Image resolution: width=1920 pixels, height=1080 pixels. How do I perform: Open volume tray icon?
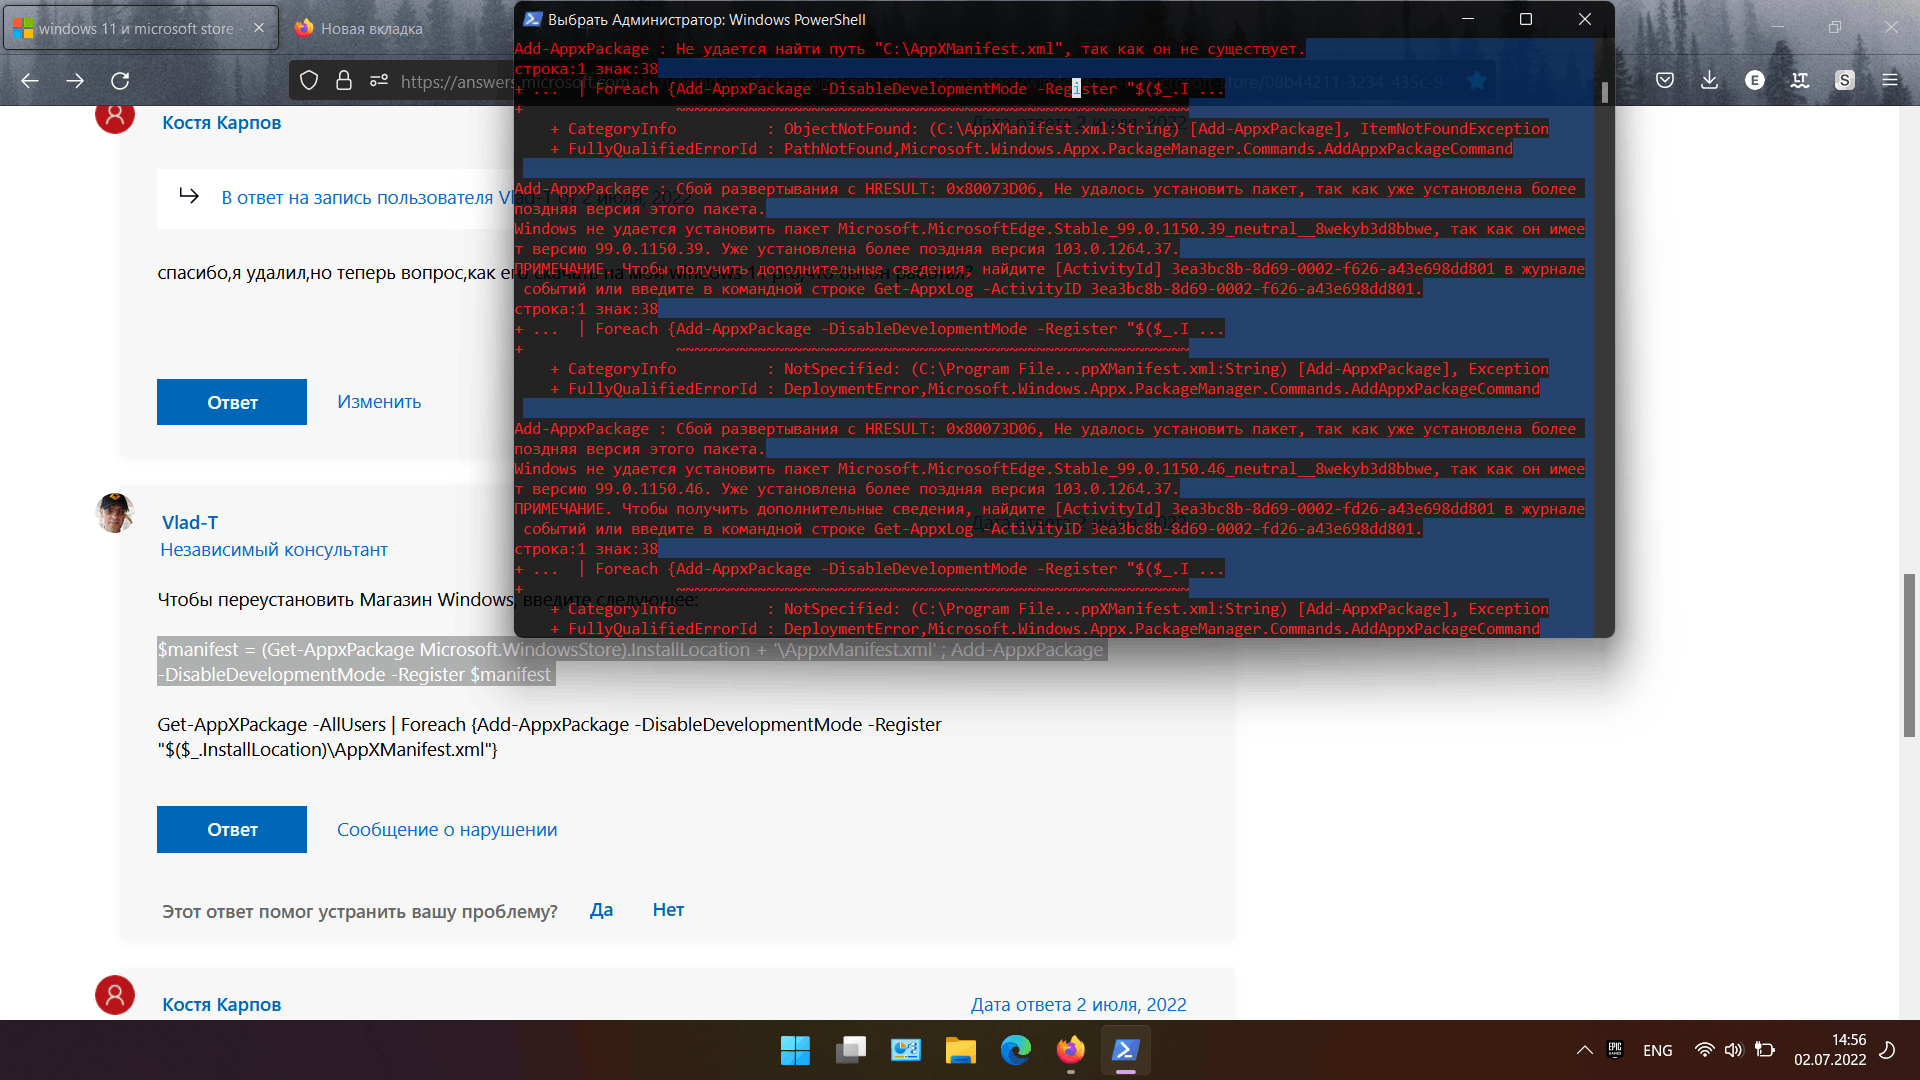click(x=1734, y=1050)
